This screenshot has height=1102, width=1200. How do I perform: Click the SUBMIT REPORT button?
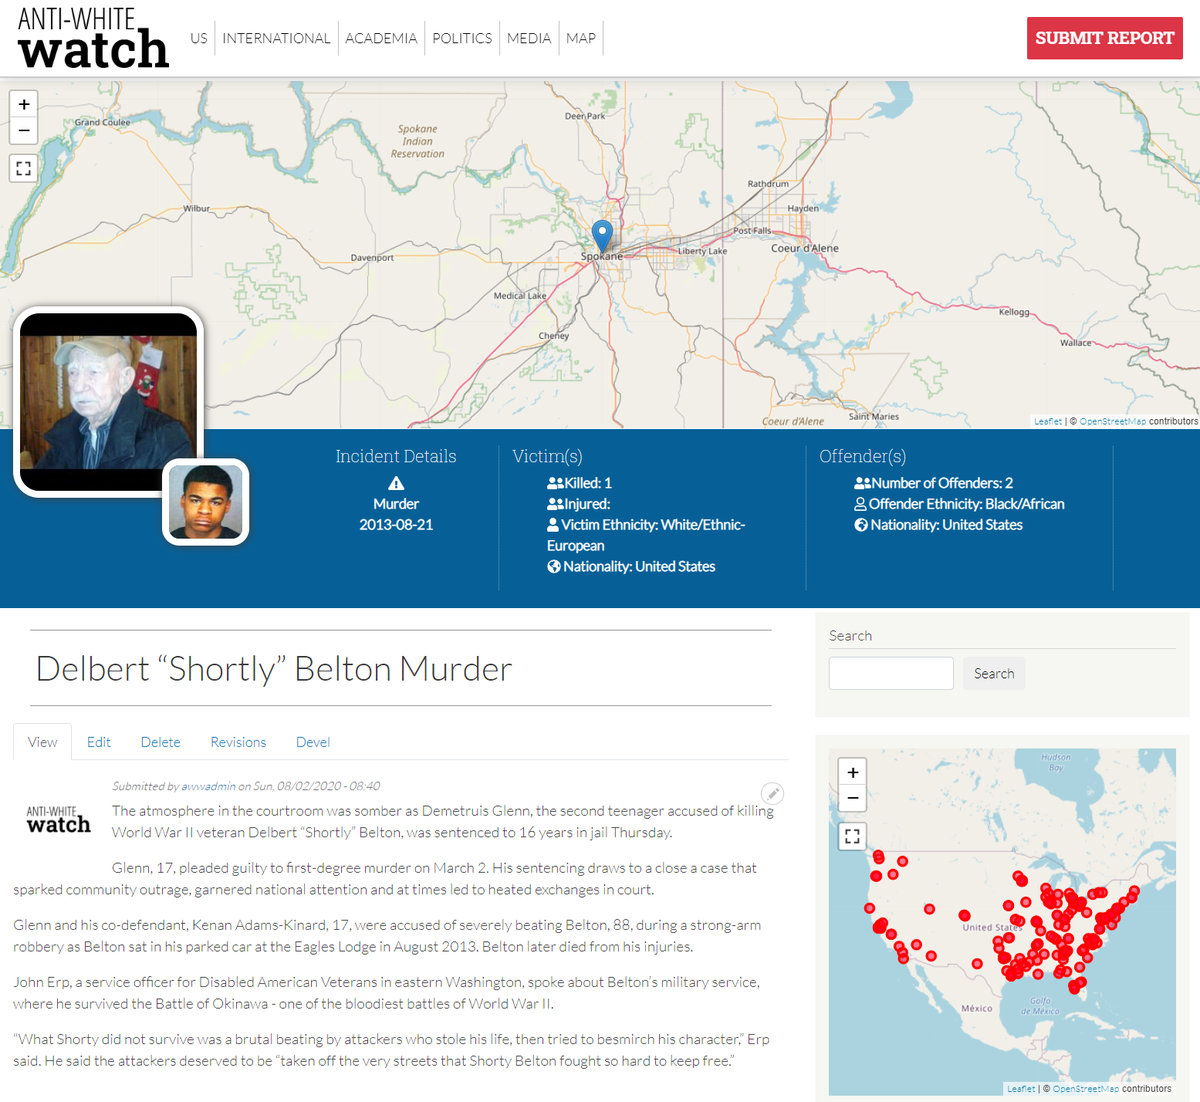1105,38
